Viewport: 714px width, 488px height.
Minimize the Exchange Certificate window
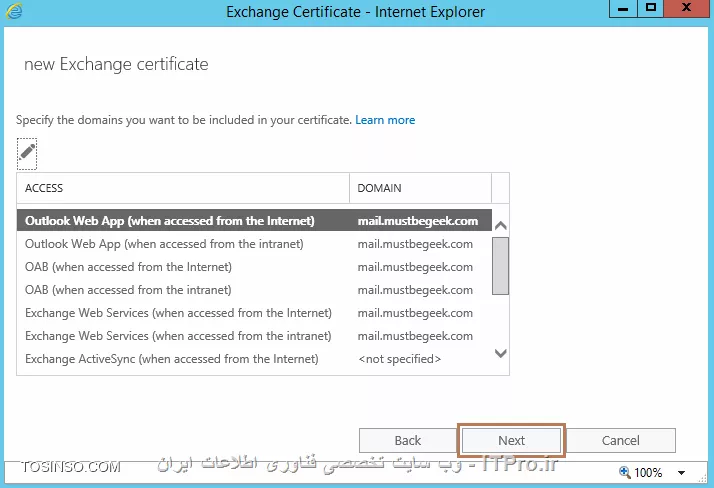tap(623, 9)
